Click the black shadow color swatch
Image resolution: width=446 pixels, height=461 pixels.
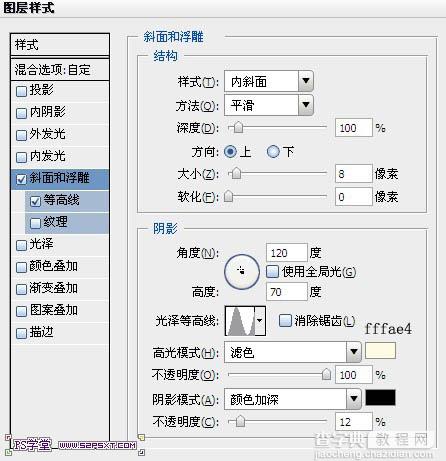[x=380, y=397]
